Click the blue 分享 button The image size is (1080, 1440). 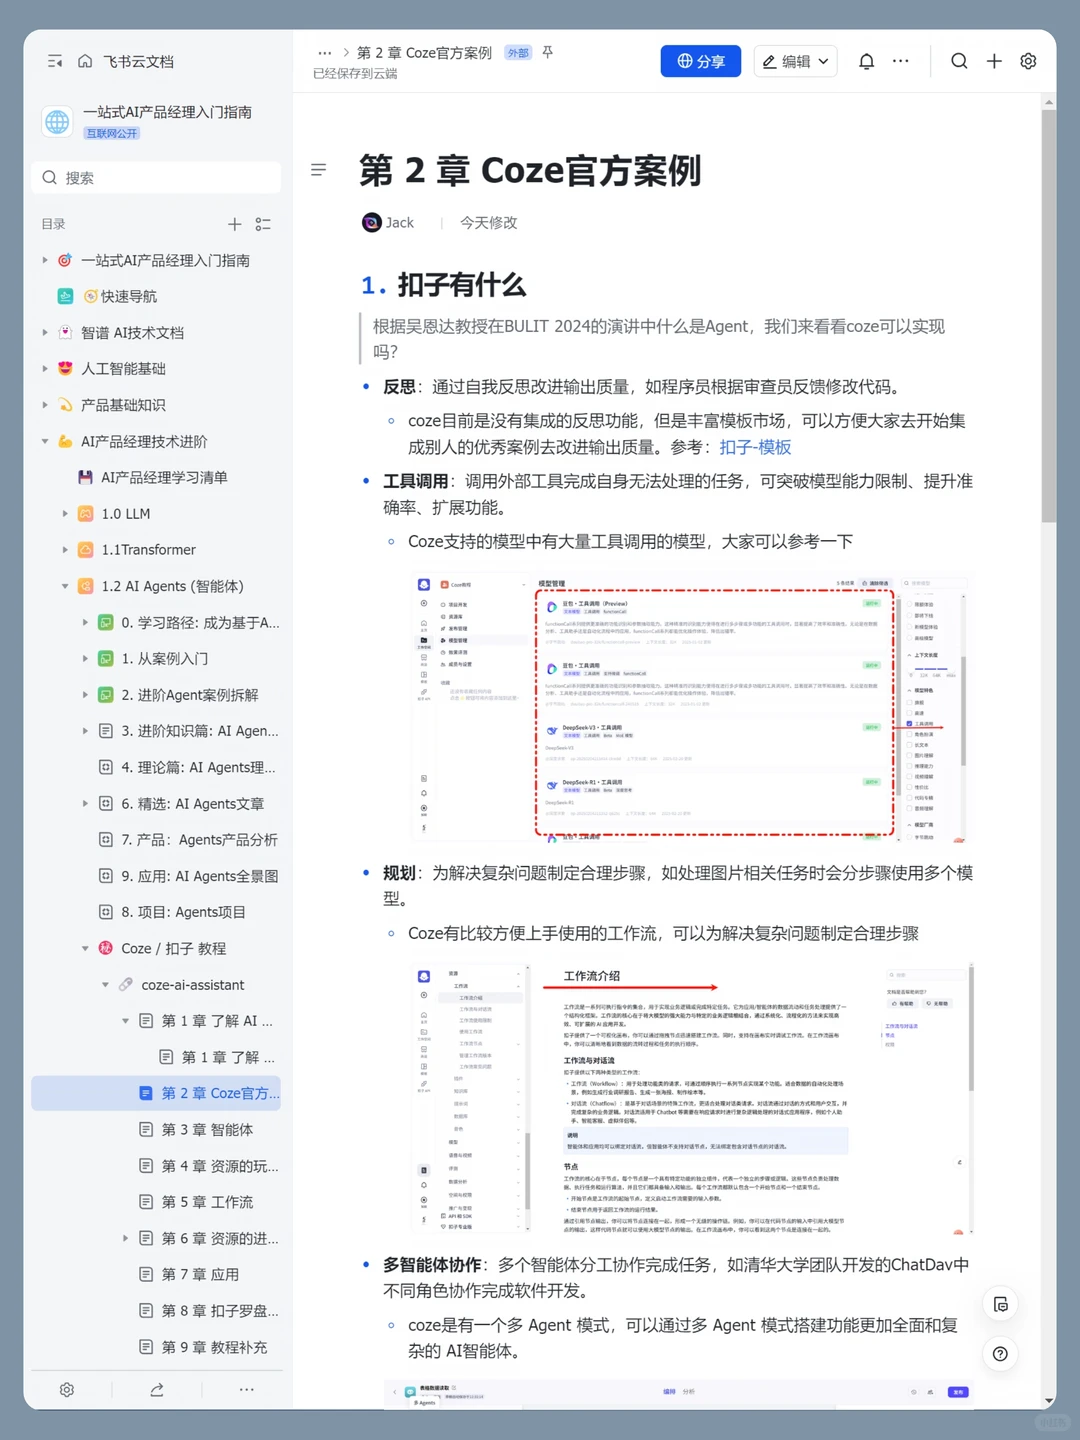tap(701, 61)
